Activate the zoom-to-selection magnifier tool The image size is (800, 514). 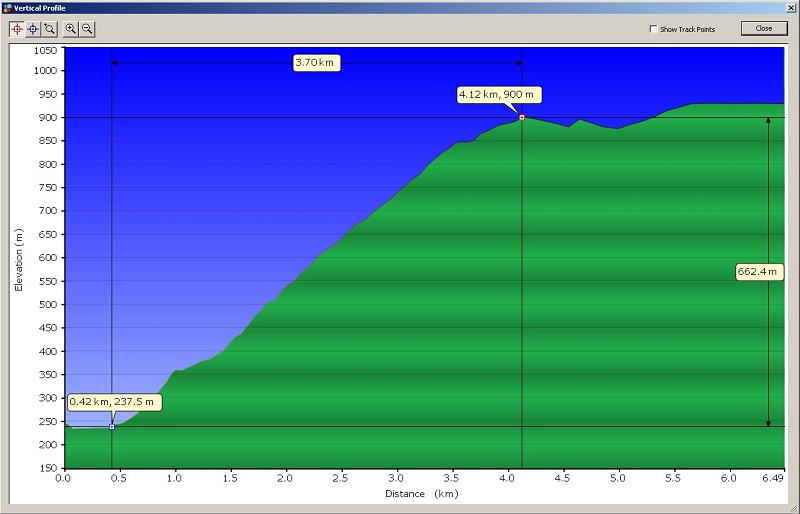(49, 29)
